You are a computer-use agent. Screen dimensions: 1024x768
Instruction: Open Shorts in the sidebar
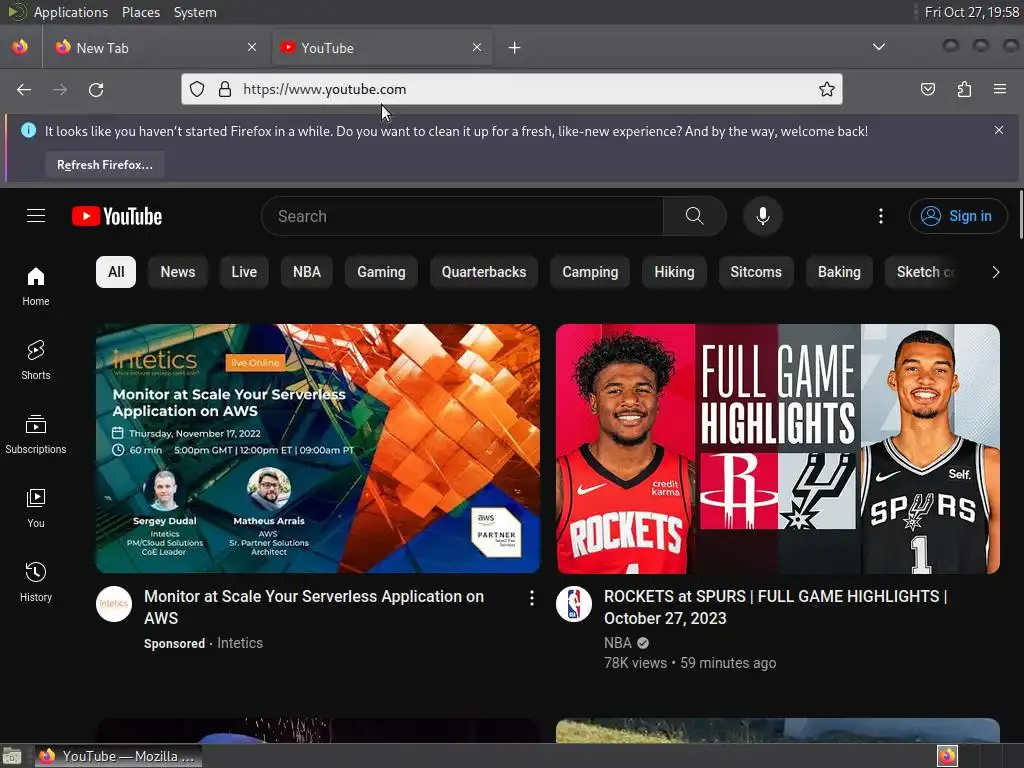click(36, 360)
